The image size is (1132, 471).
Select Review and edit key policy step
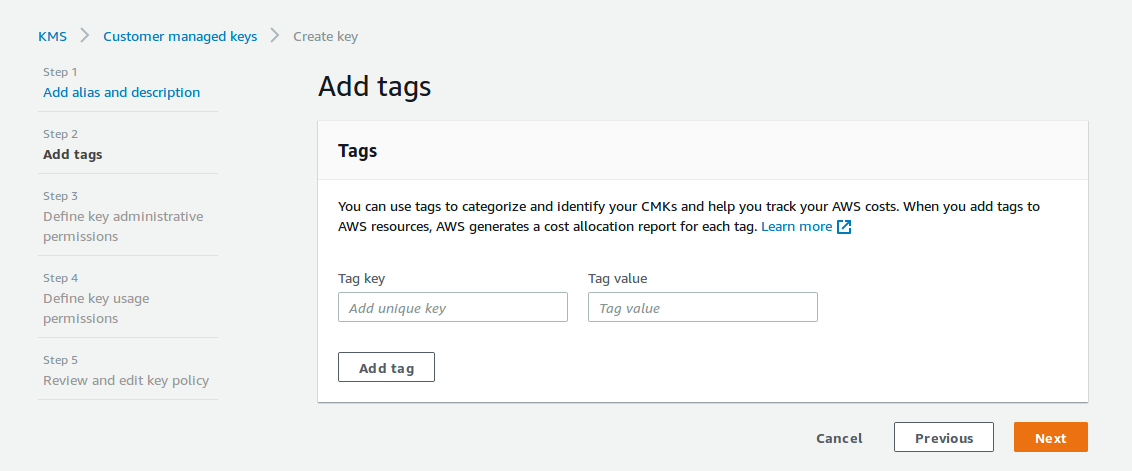126,380
